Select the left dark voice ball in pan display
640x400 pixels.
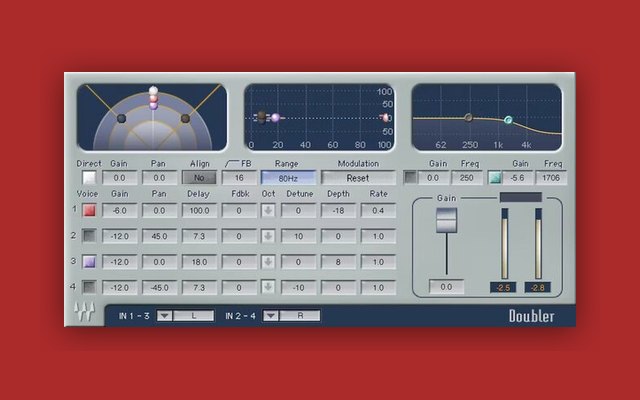[x=121, y=118]
